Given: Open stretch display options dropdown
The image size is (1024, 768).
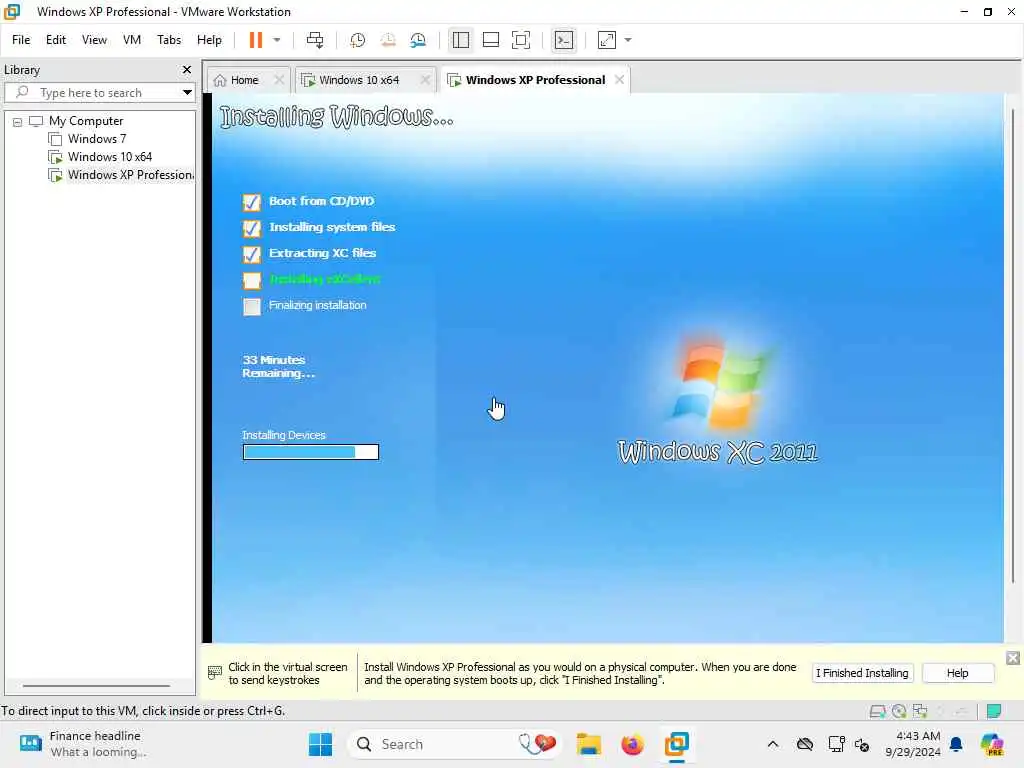Looking at the screenshot, I should point(628,40).
